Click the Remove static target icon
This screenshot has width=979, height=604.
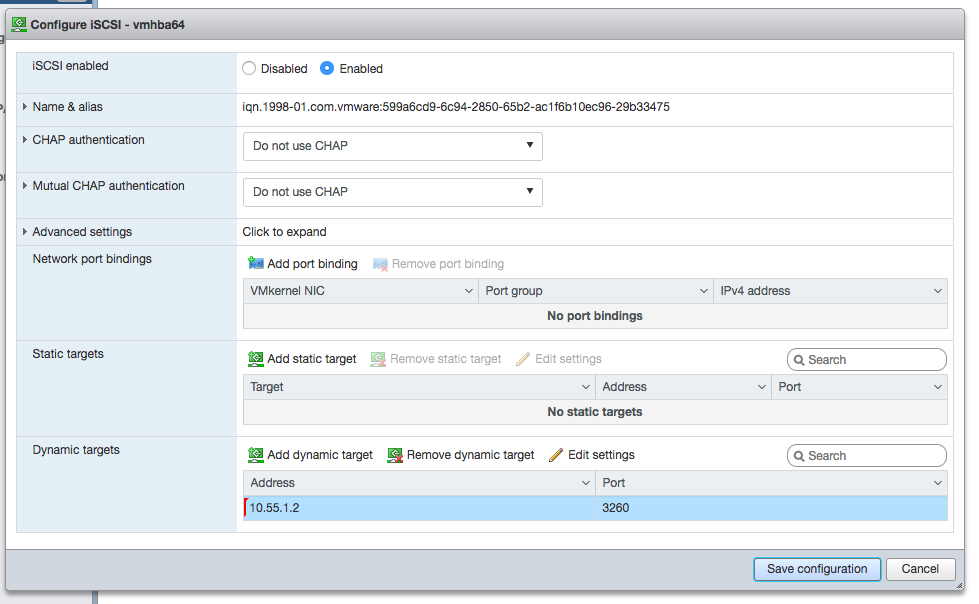click(378, 359)
